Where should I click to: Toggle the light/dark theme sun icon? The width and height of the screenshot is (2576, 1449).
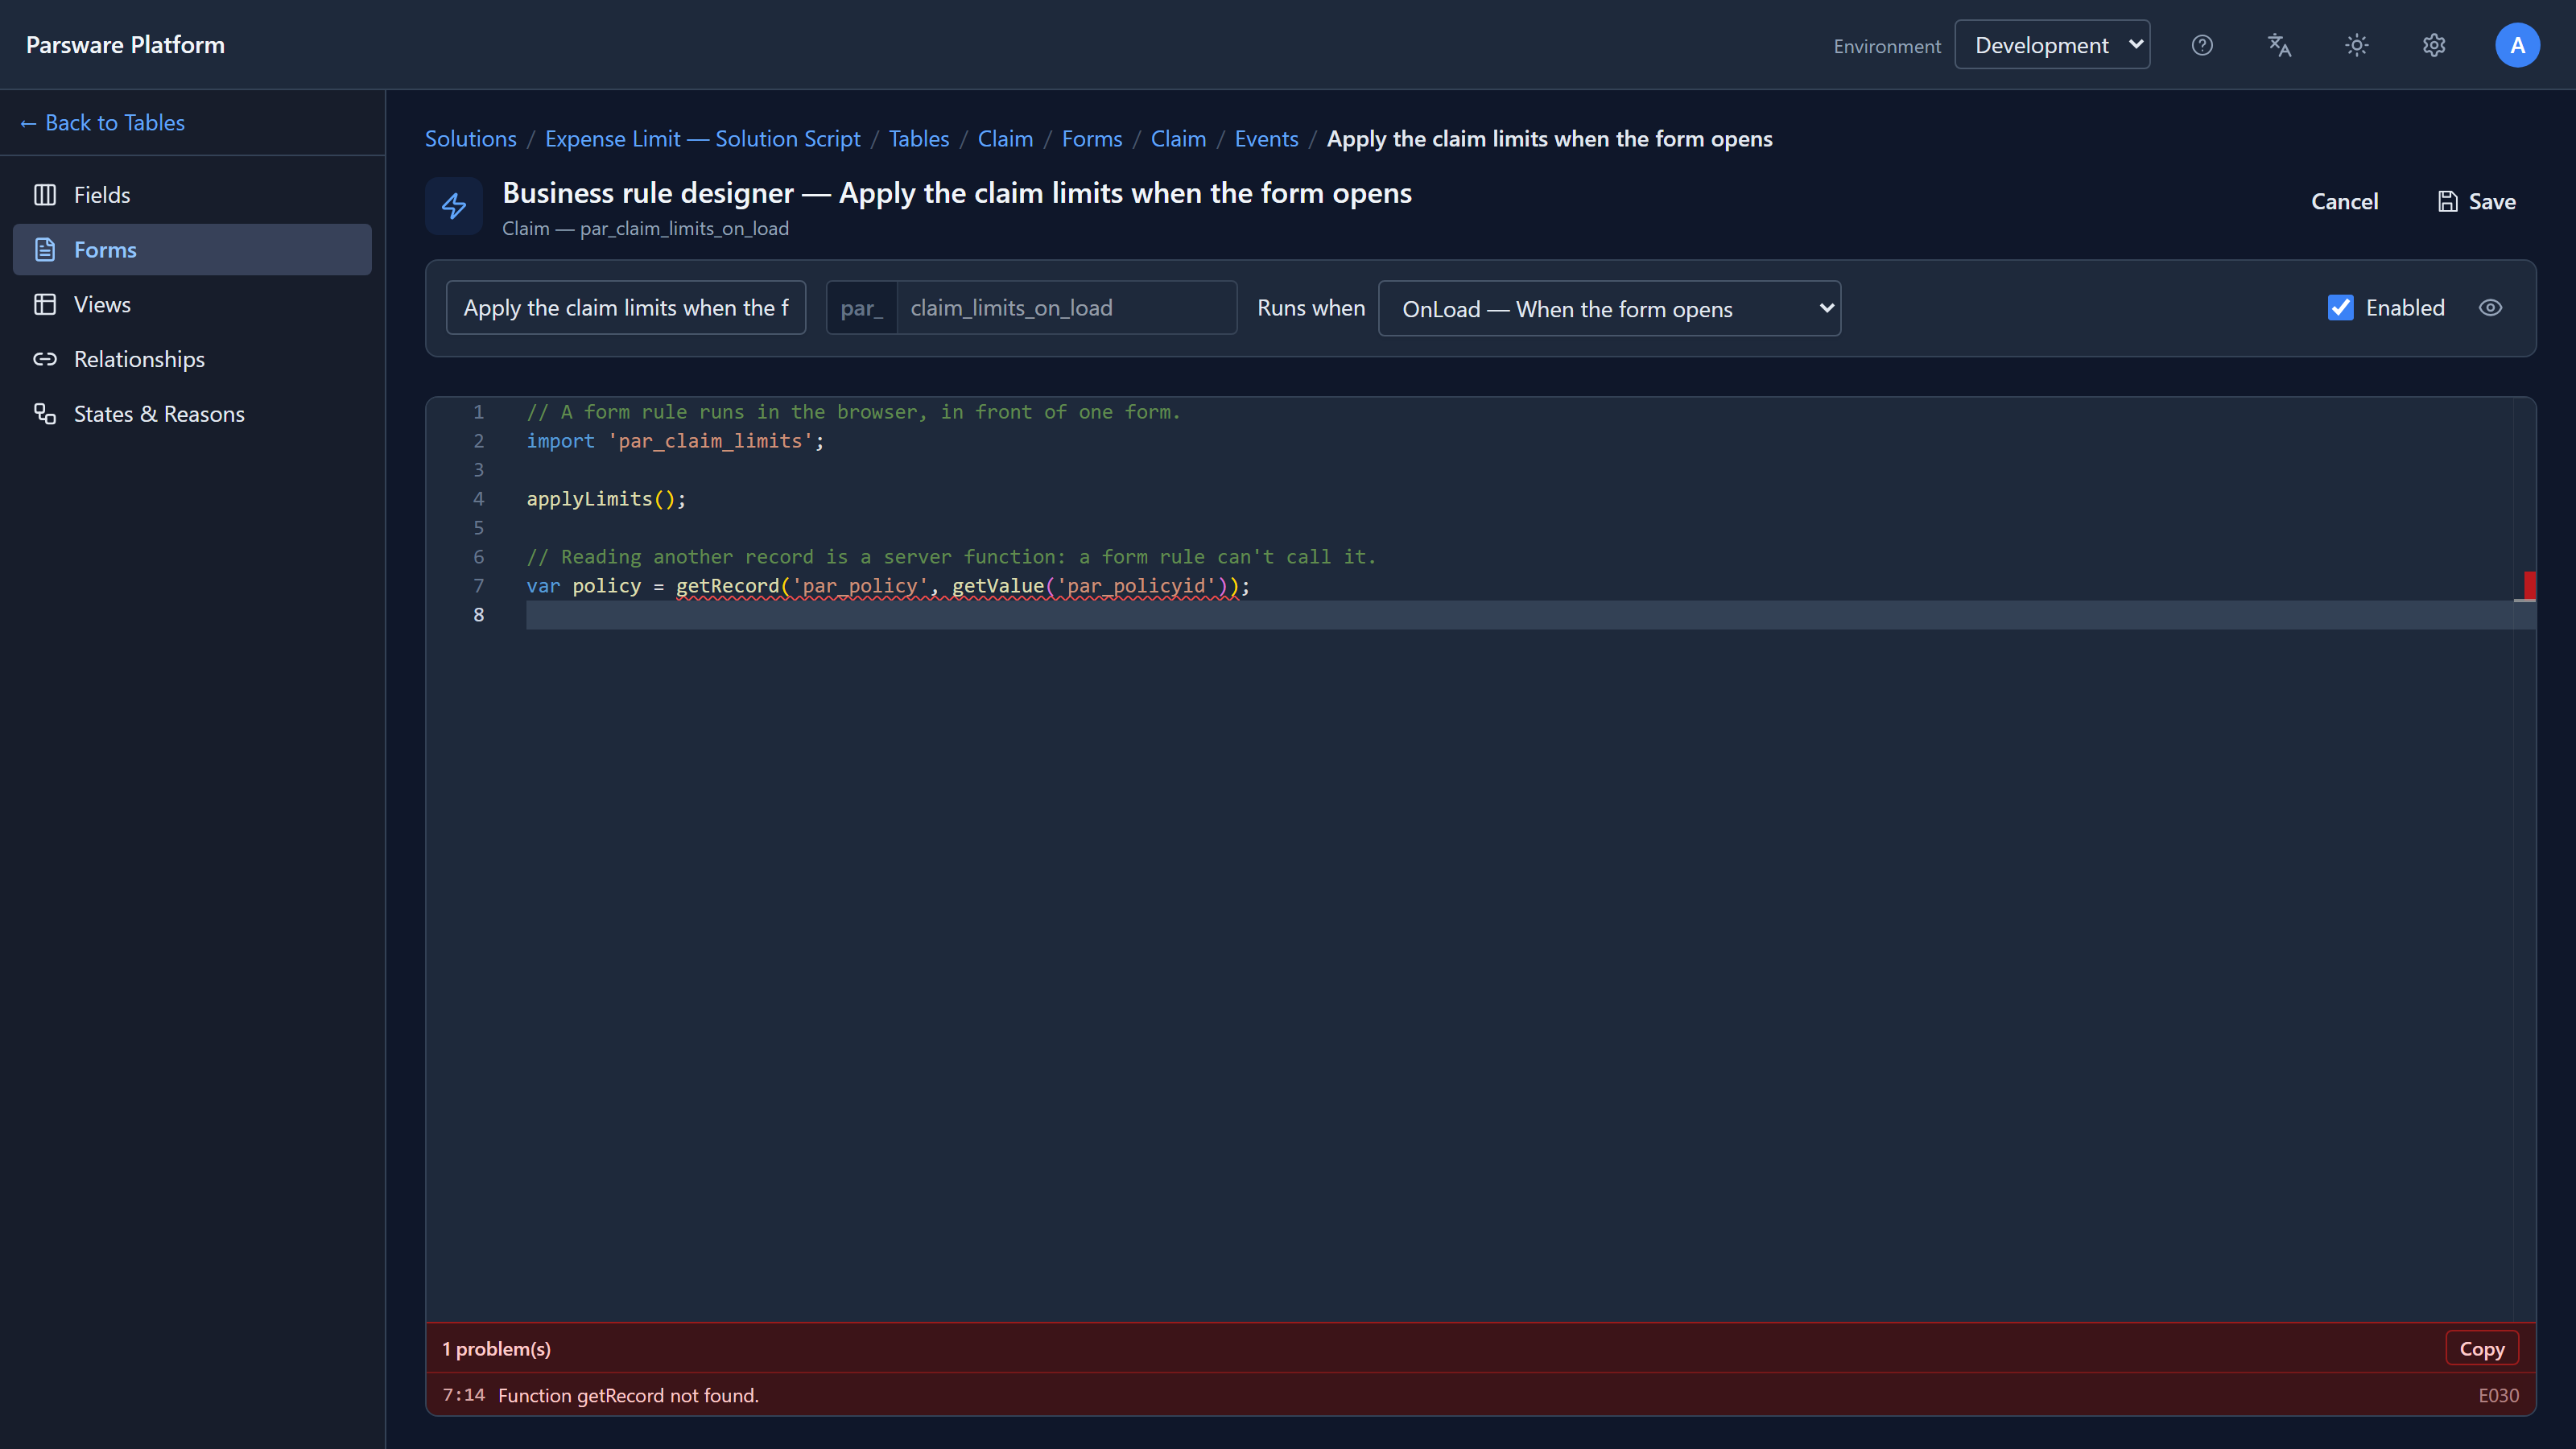(x=2357, y=45)
